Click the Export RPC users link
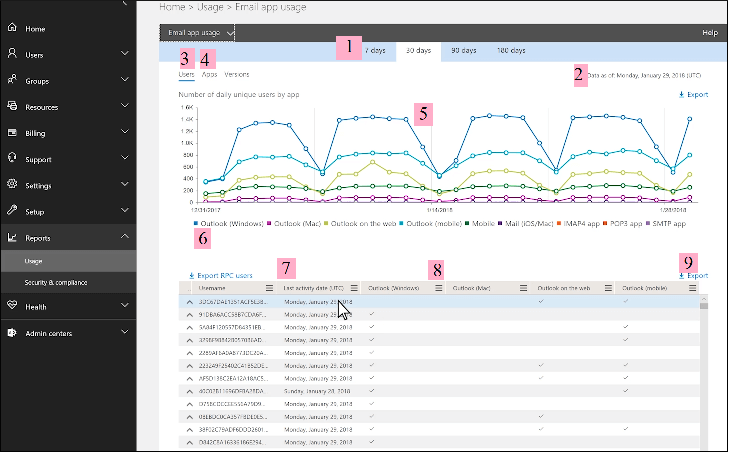 (x=221, y=276)
